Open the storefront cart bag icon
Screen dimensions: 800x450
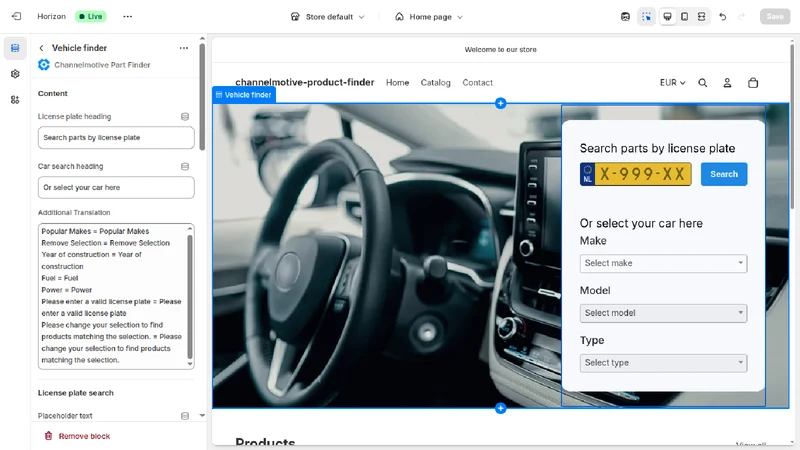click(753, 83)
